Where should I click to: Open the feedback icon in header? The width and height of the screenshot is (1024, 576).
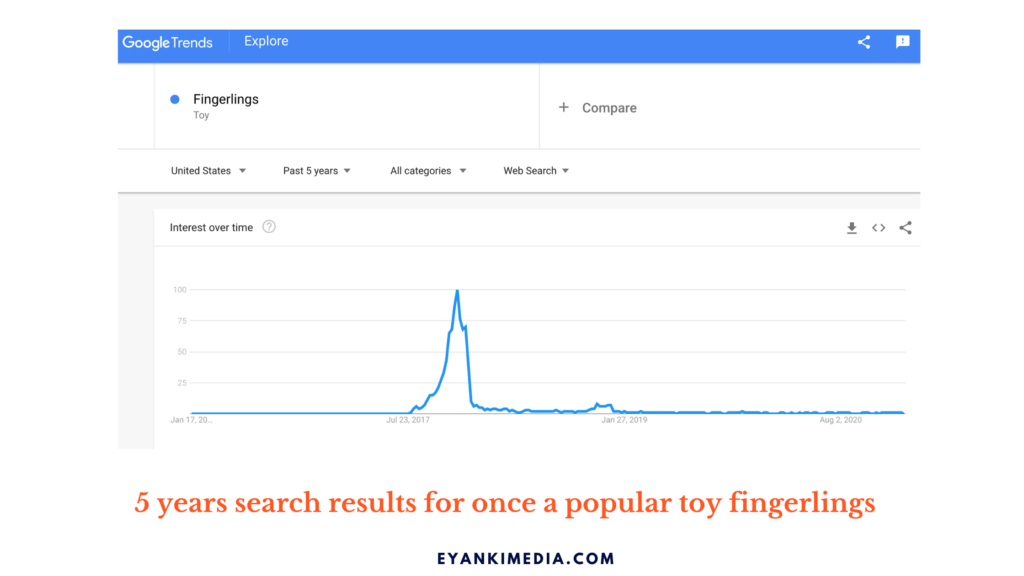[x=903, y=42]
